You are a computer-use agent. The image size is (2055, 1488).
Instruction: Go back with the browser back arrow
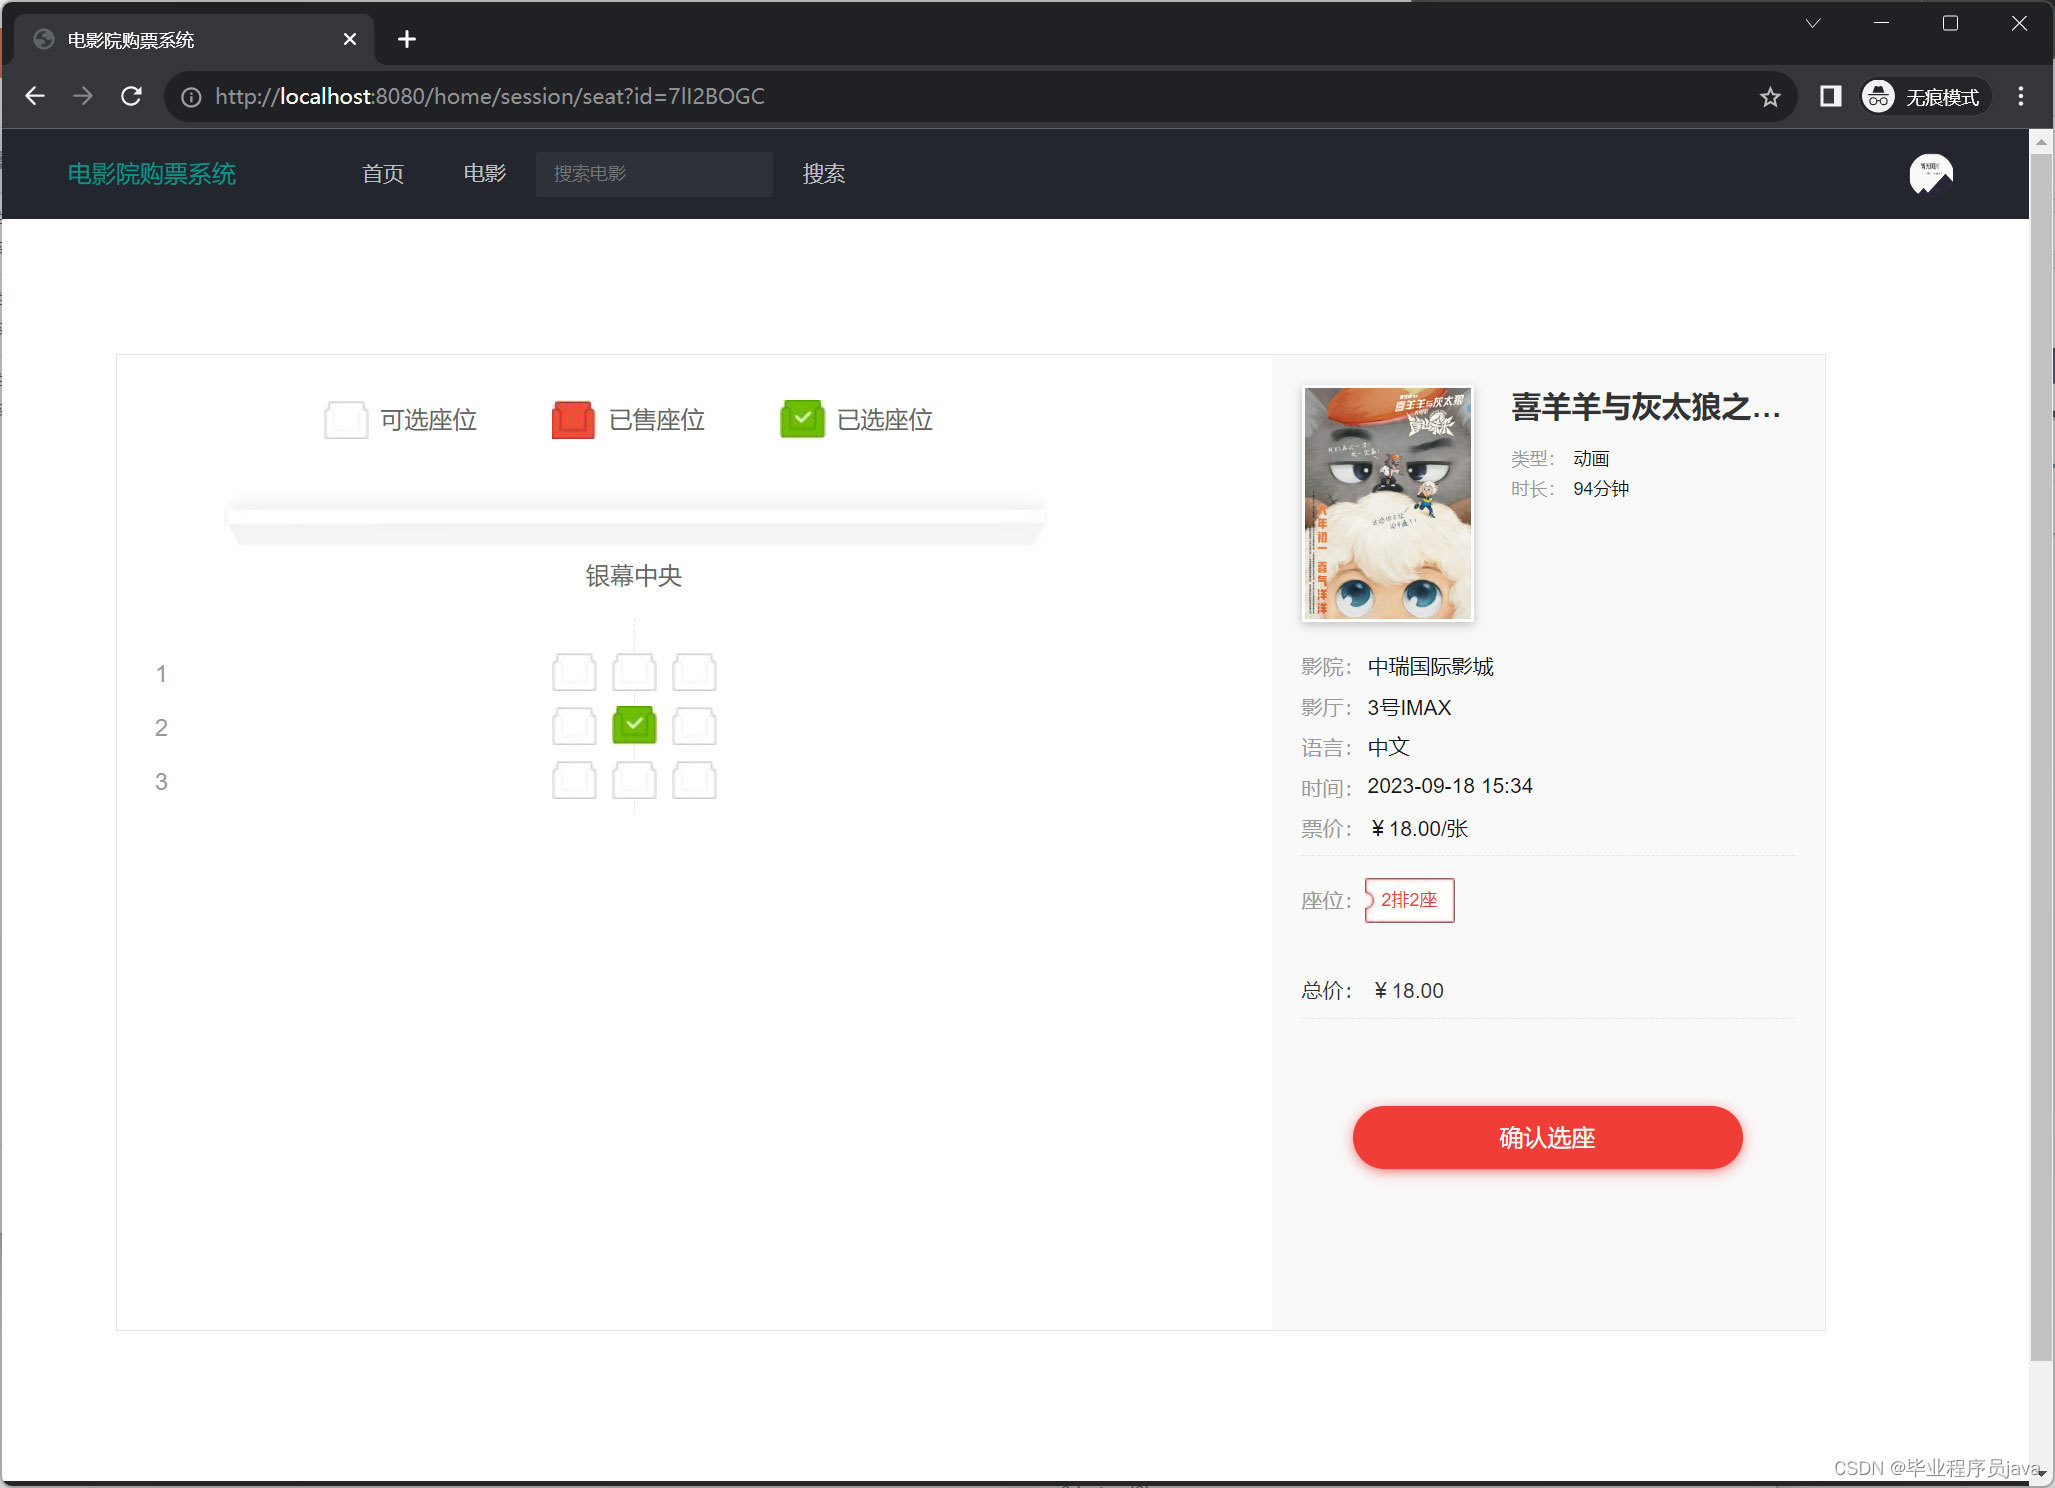click(35, 96)
